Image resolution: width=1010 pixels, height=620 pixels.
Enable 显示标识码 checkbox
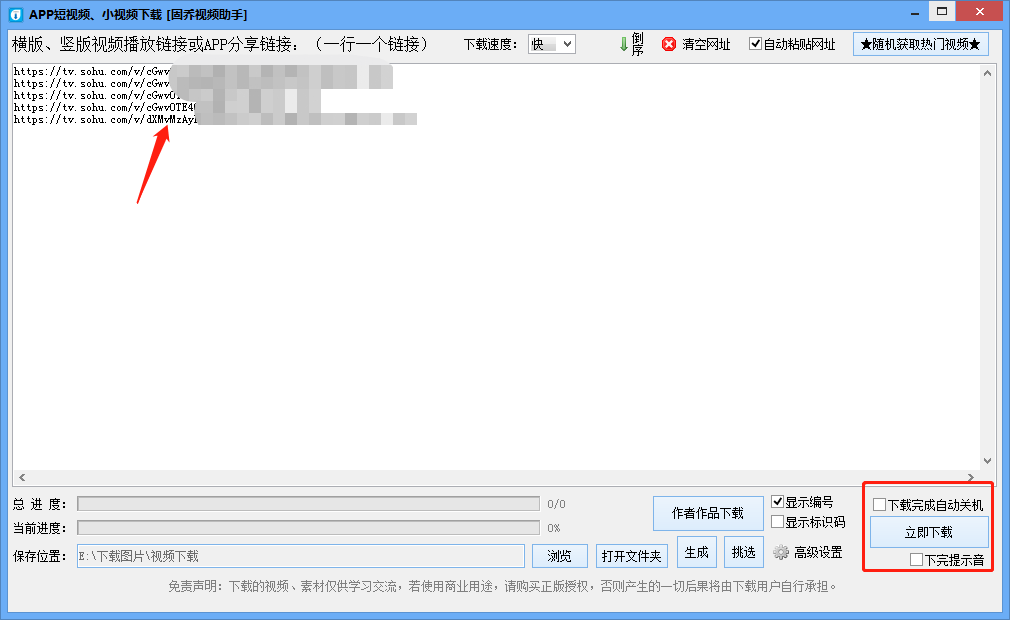[777, 521]
